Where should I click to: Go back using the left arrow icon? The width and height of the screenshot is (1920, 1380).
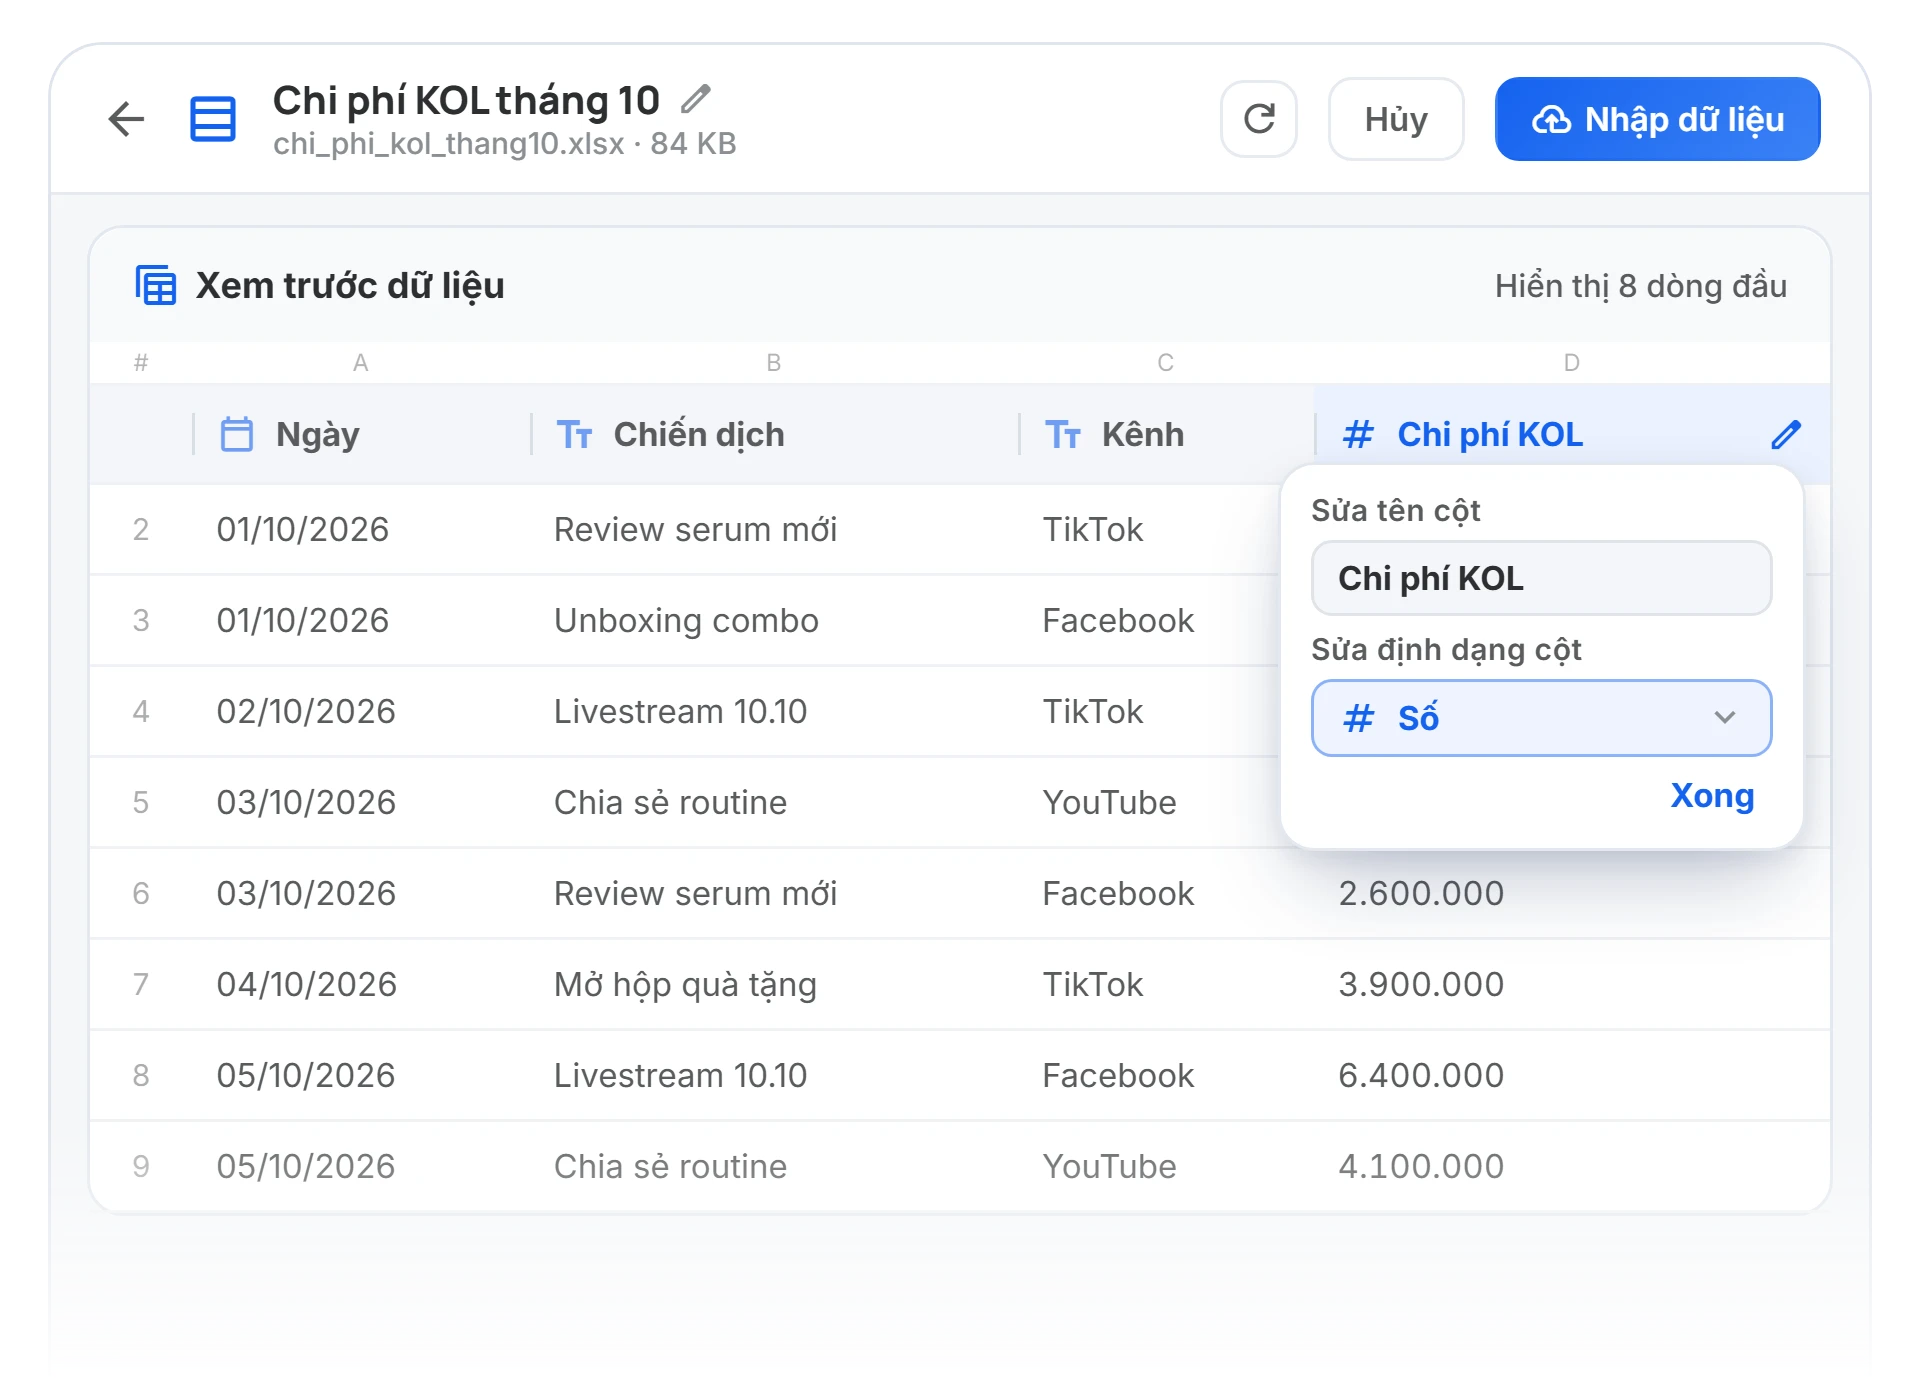pos(126,119)
